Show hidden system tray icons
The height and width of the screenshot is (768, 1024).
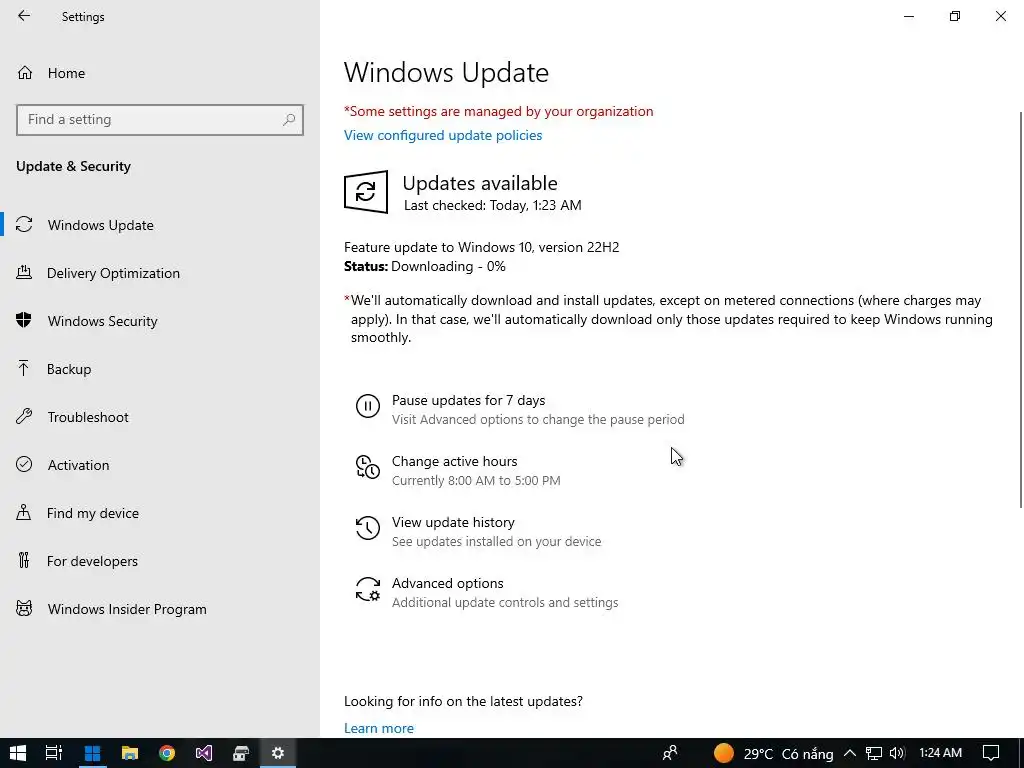point(850,753)
